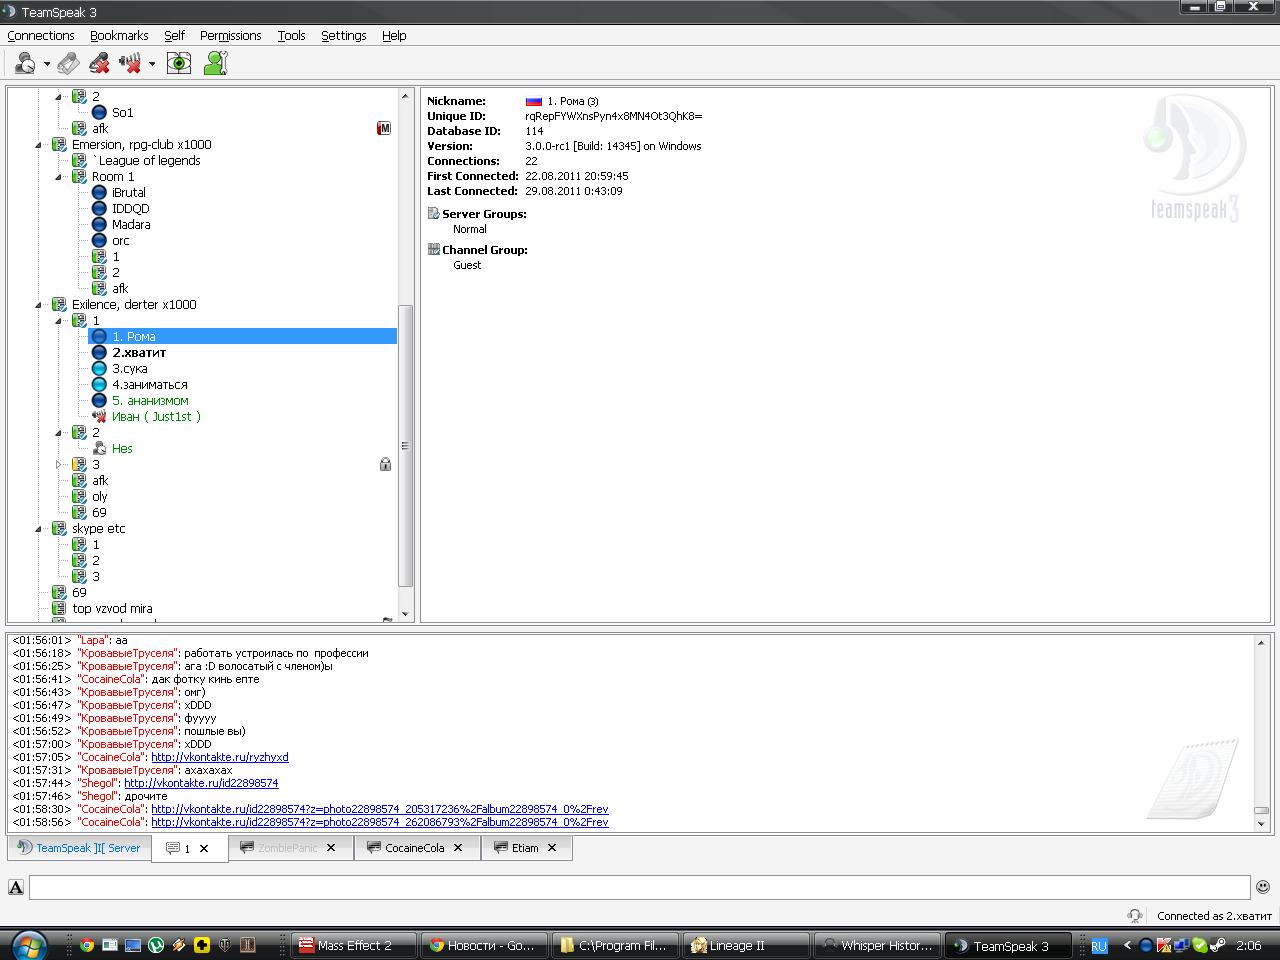Collapse channel 1 under Exilence

click(x=58, y=321)
